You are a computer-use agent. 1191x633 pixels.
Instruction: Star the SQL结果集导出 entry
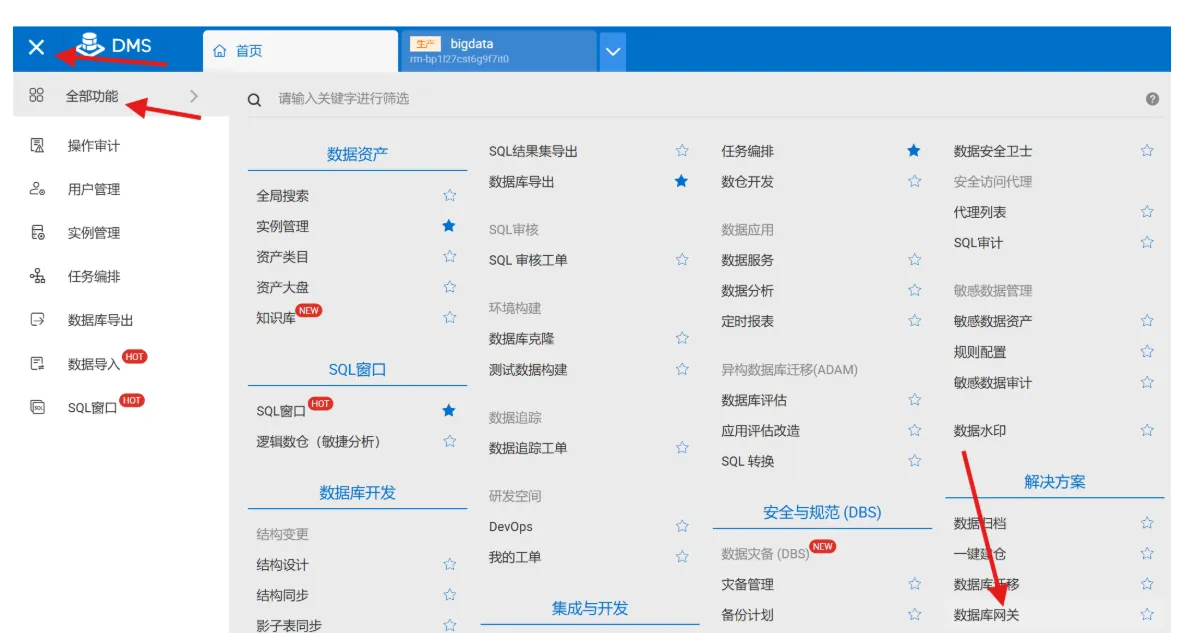pos(682,150)
